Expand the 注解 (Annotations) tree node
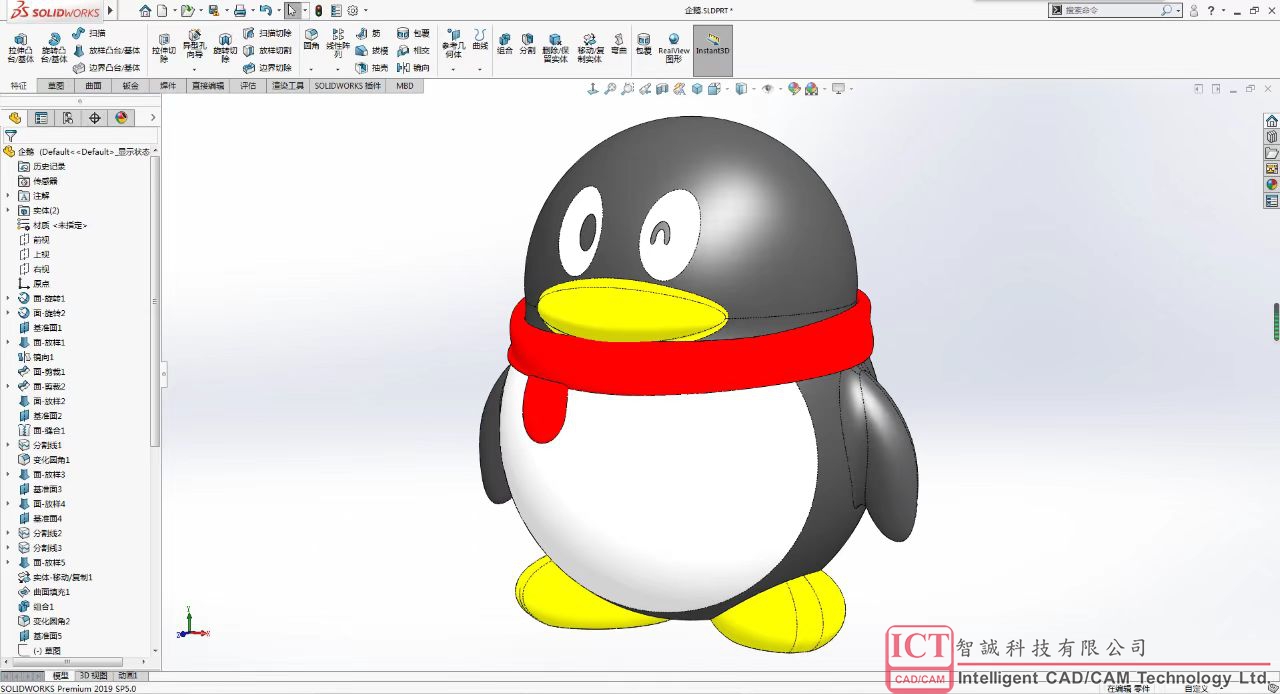This screenshot has width=1280, height=694. pos(8,196)
